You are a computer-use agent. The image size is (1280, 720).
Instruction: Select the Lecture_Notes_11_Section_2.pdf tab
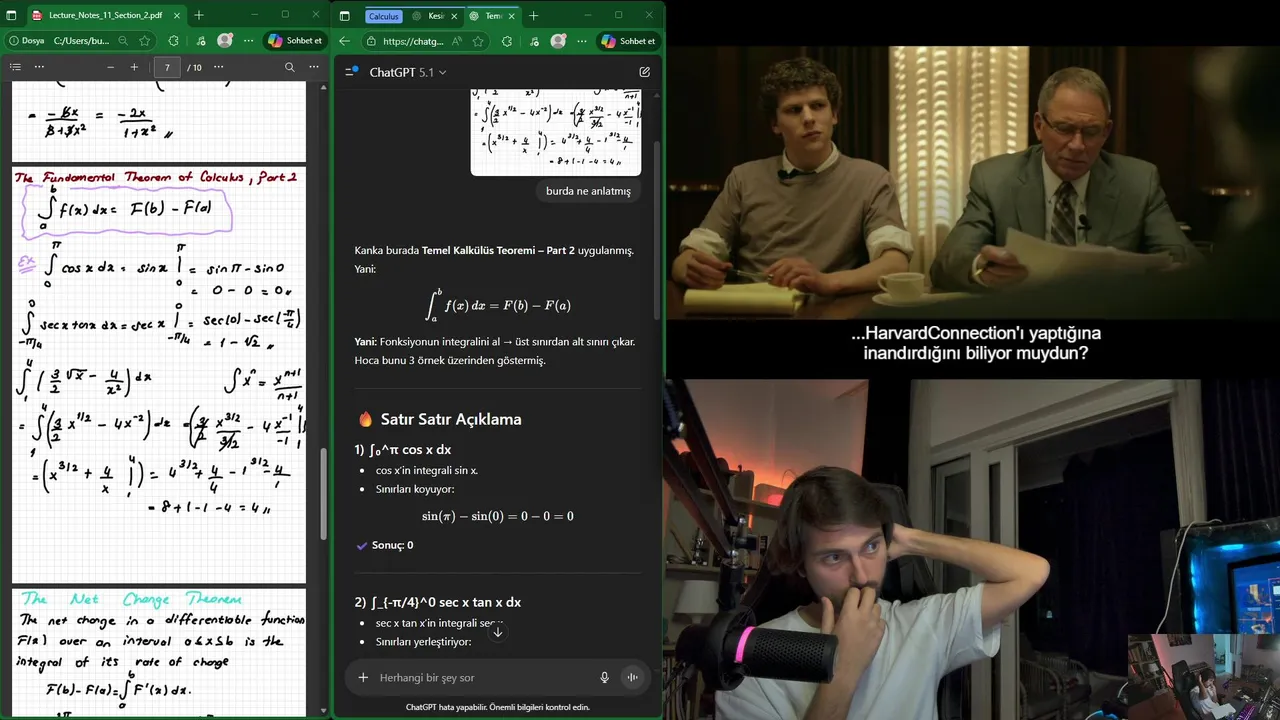105,15
